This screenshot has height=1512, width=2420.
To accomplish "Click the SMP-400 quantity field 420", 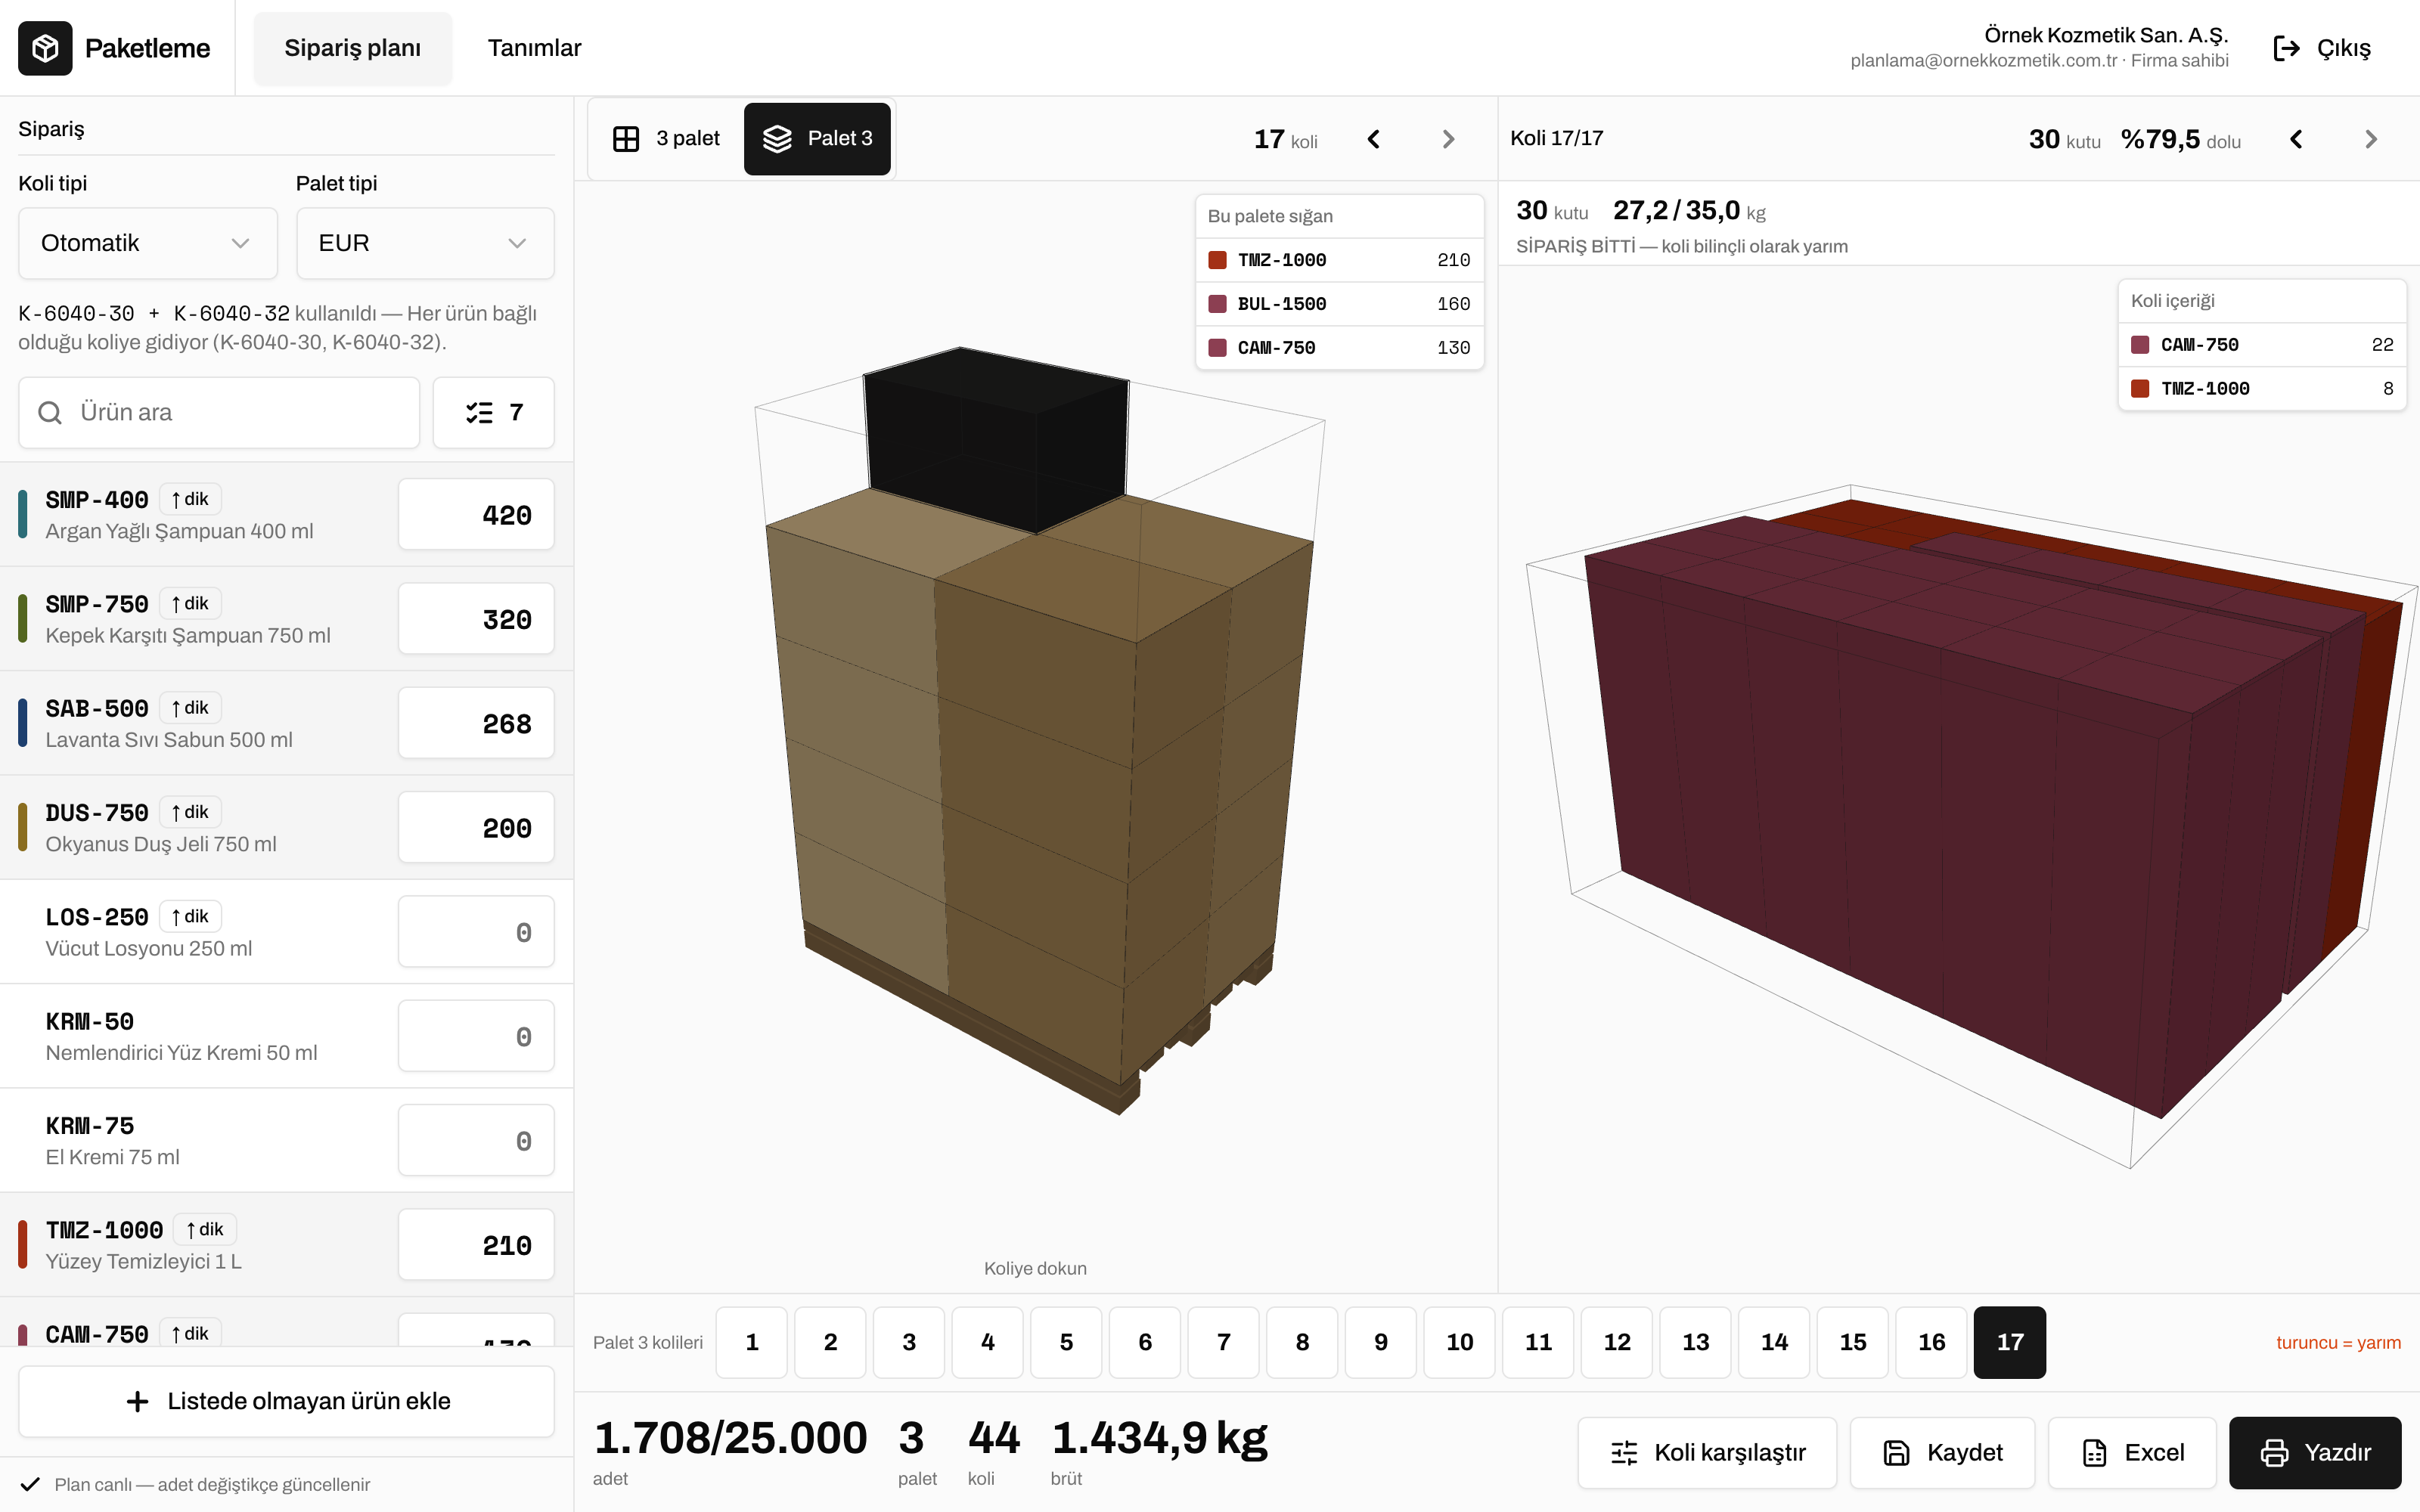I will (x=476, y=515).
